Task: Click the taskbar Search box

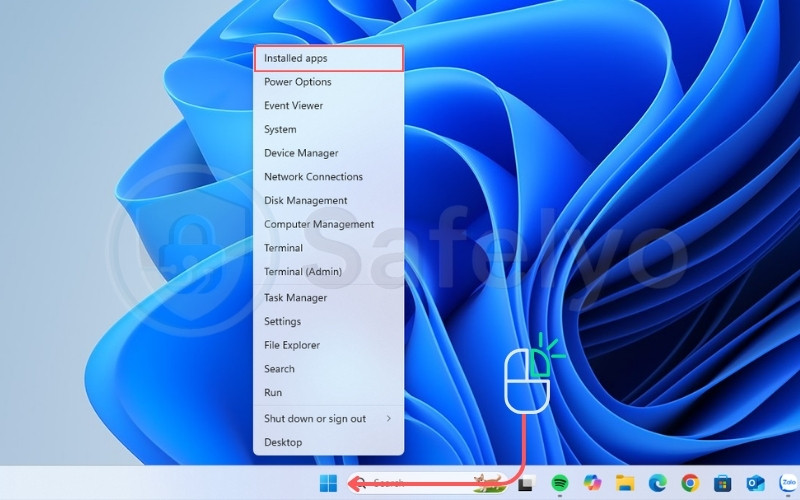Action: click(x=428, y=483)
